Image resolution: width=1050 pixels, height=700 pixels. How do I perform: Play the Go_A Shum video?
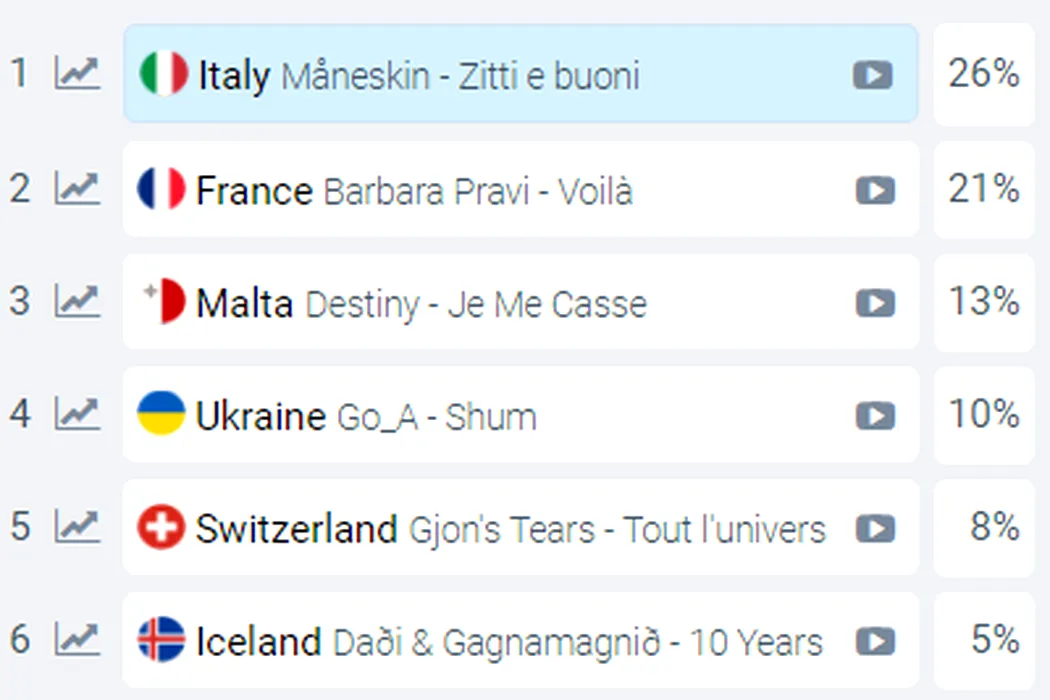pyautogui.click(x=875, y=416)
